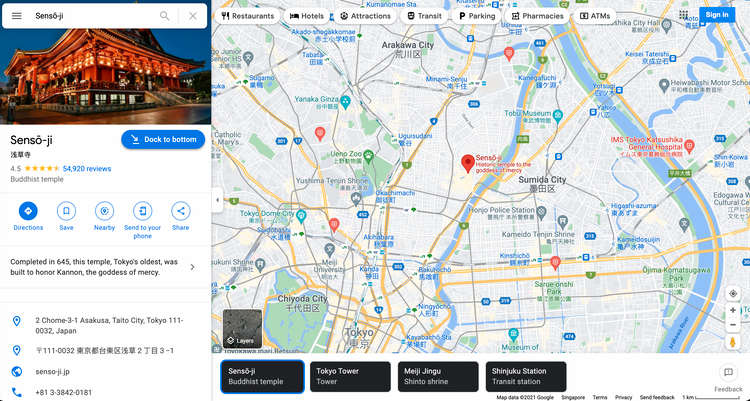
Task: Click the Share icon
Action: point(181,211)
